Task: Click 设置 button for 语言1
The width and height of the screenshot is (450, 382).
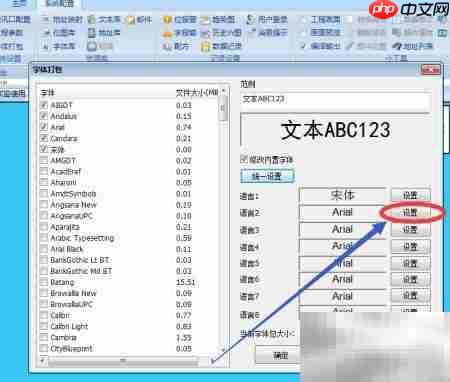Action: coord(410,195)
